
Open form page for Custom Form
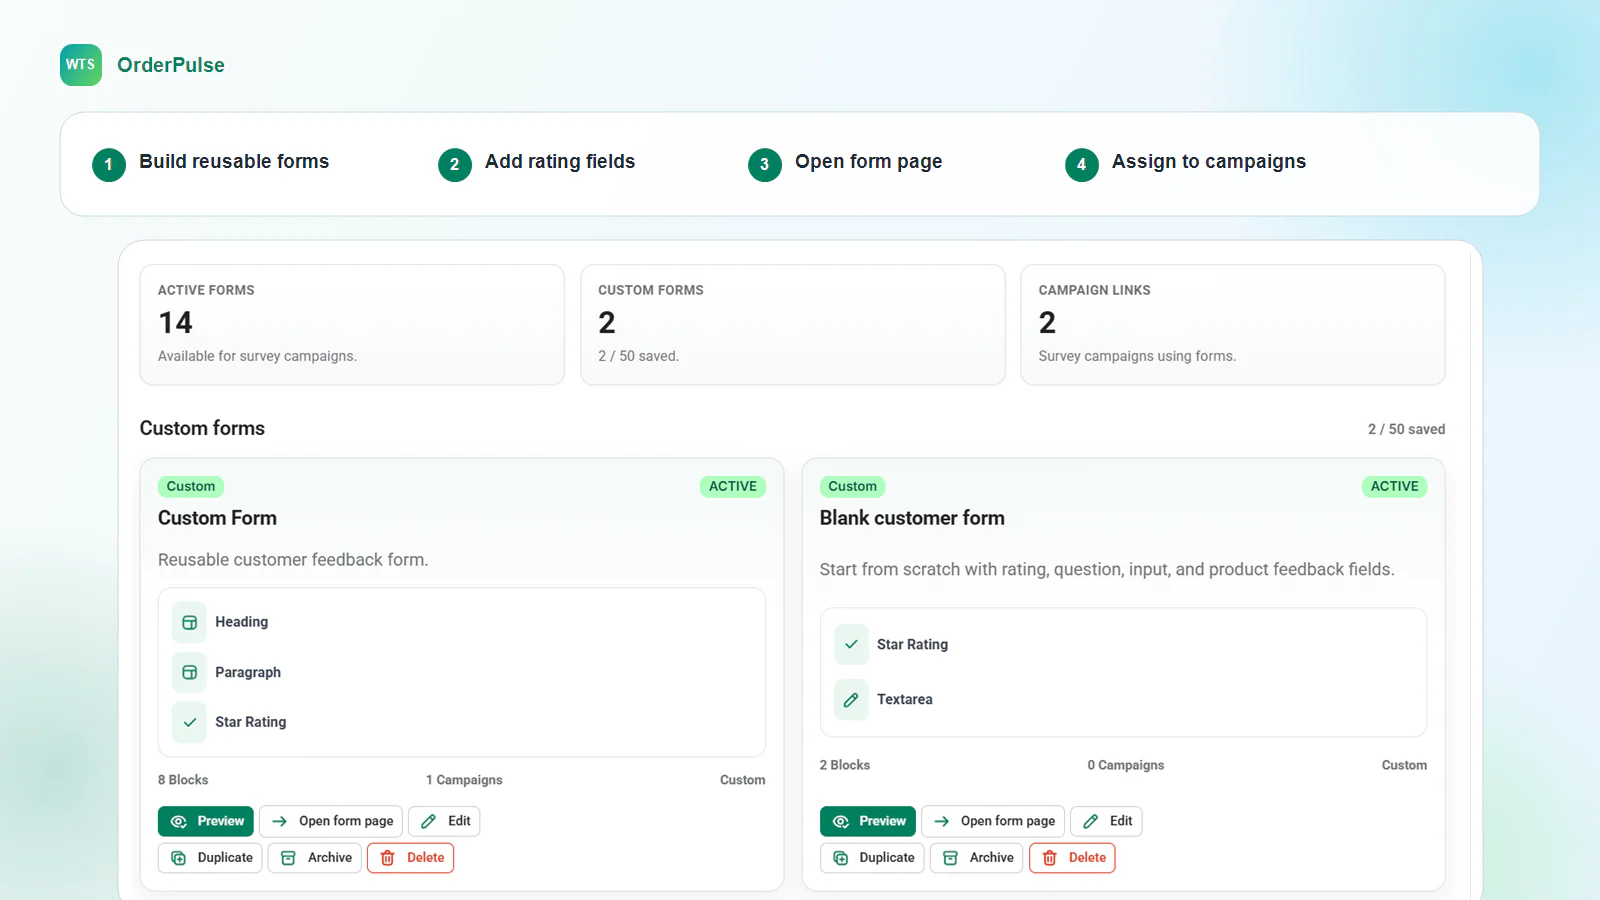[331, 821]
